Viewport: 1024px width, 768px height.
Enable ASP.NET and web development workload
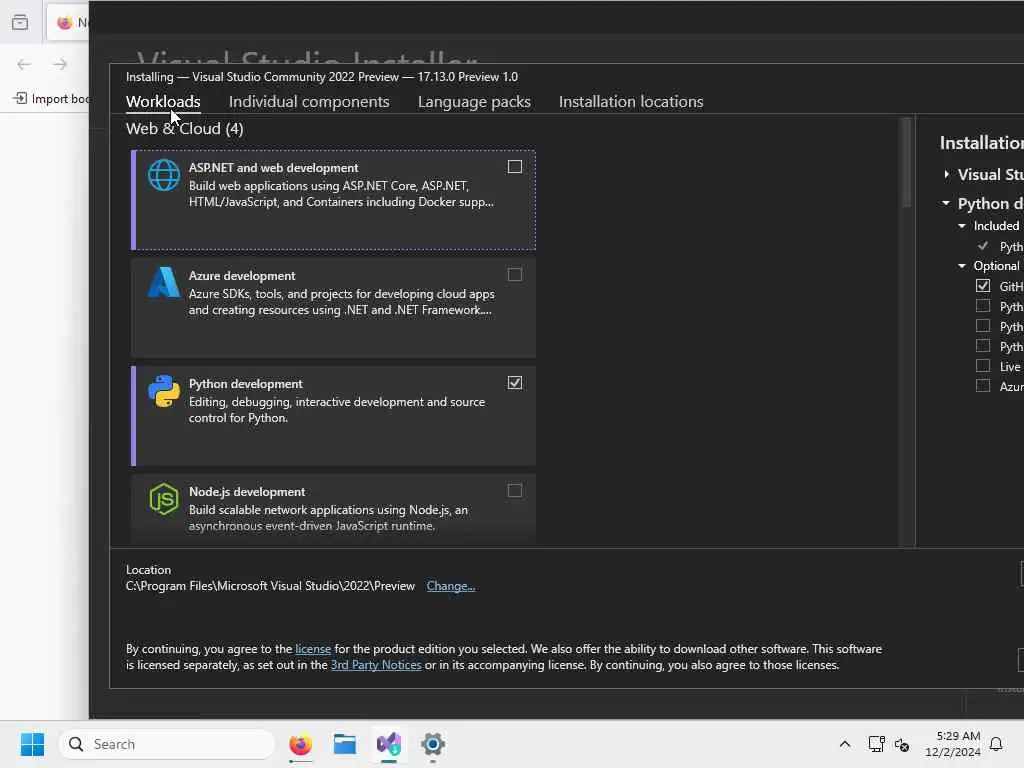tap(515, 167)
